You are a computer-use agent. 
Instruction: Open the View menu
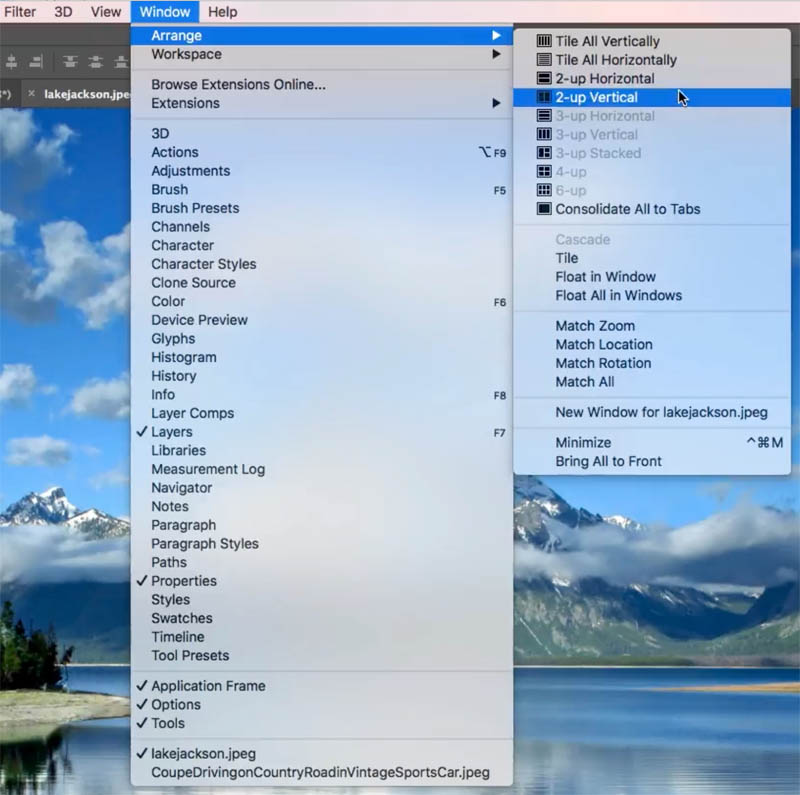(x=106, y=12)
